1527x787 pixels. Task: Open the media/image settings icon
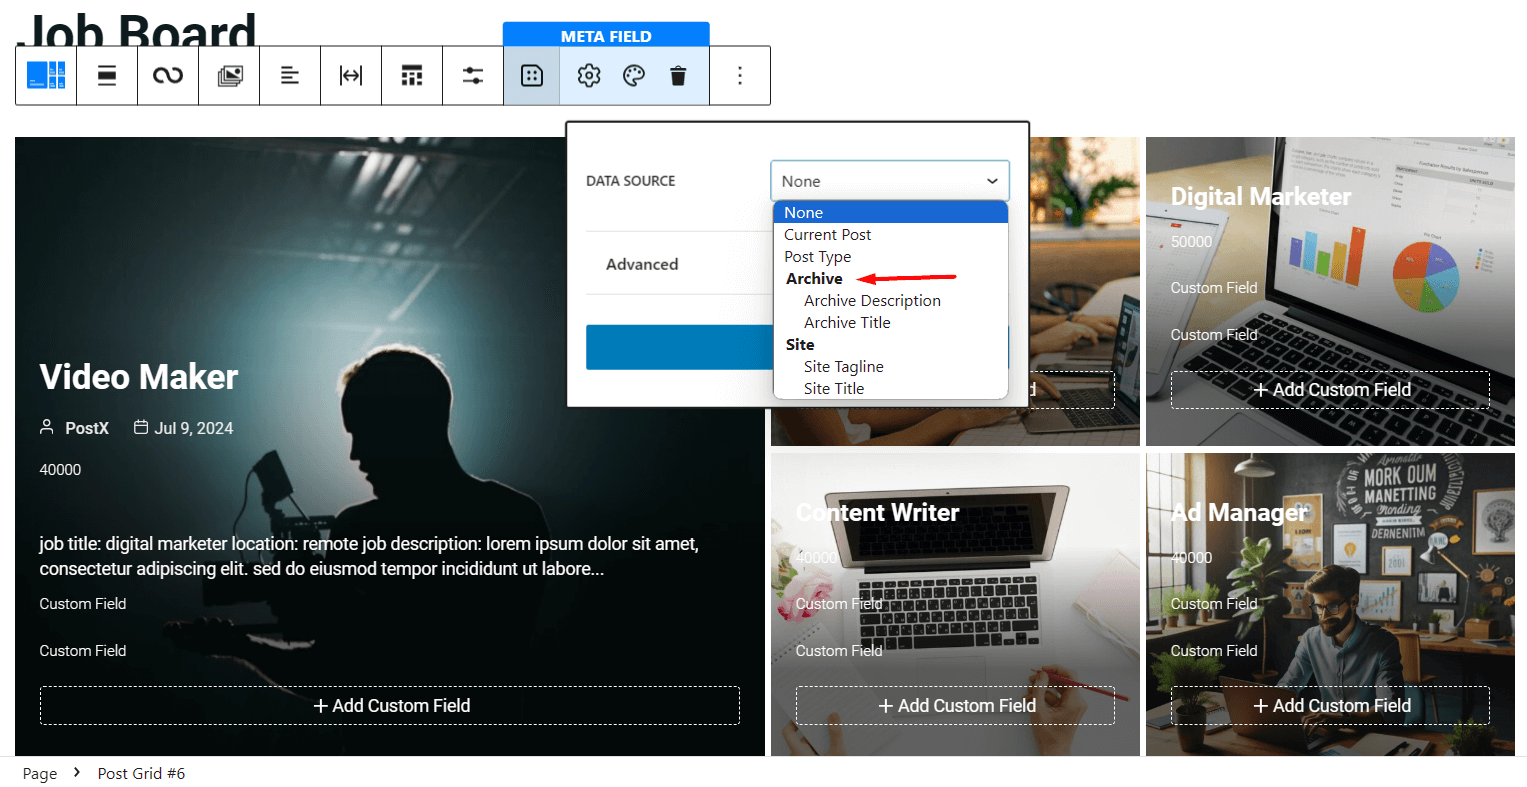[228, 75]
